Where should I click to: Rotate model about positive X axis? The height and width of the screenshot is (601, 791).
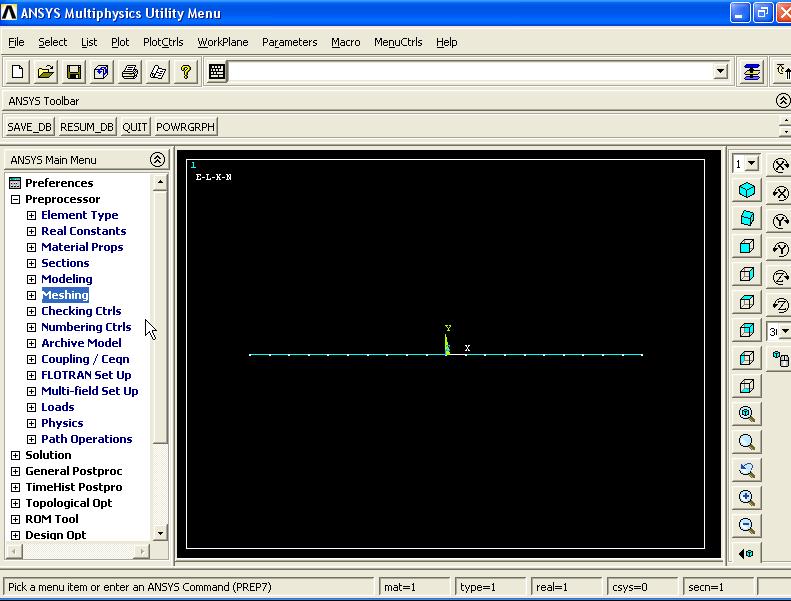(780, 165)
